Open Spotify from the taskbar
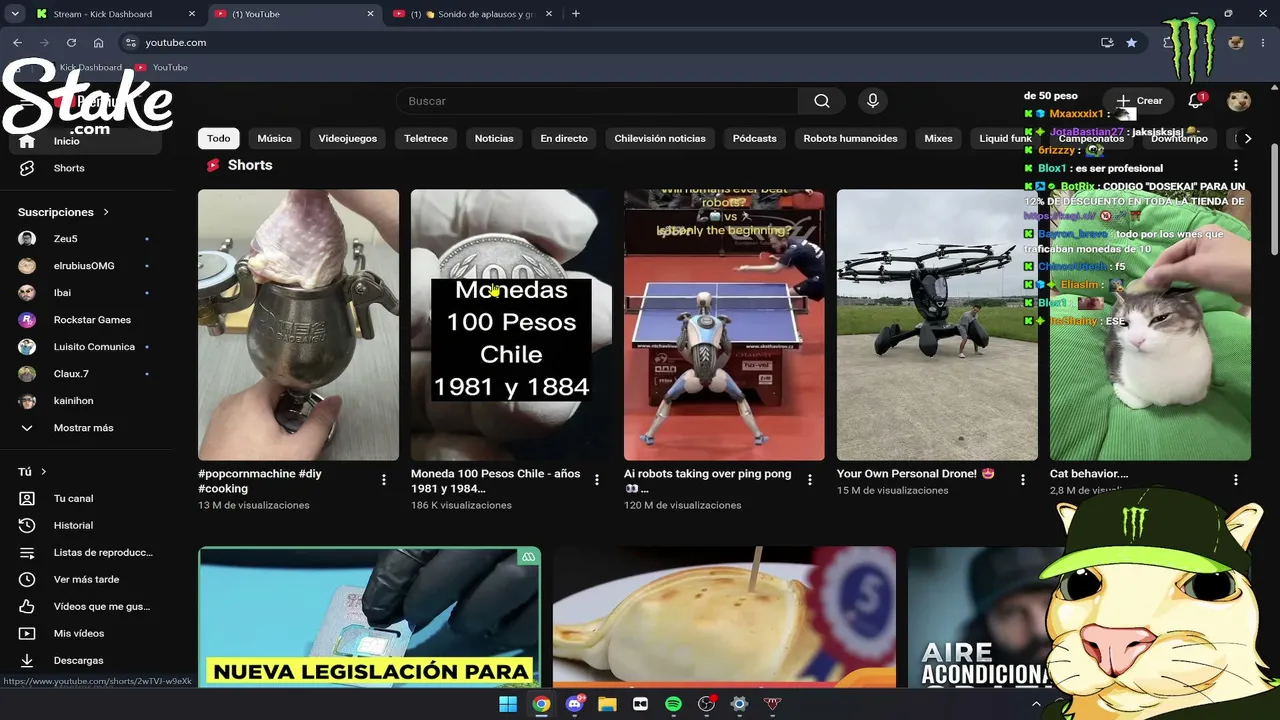 [x=673, y=704]
